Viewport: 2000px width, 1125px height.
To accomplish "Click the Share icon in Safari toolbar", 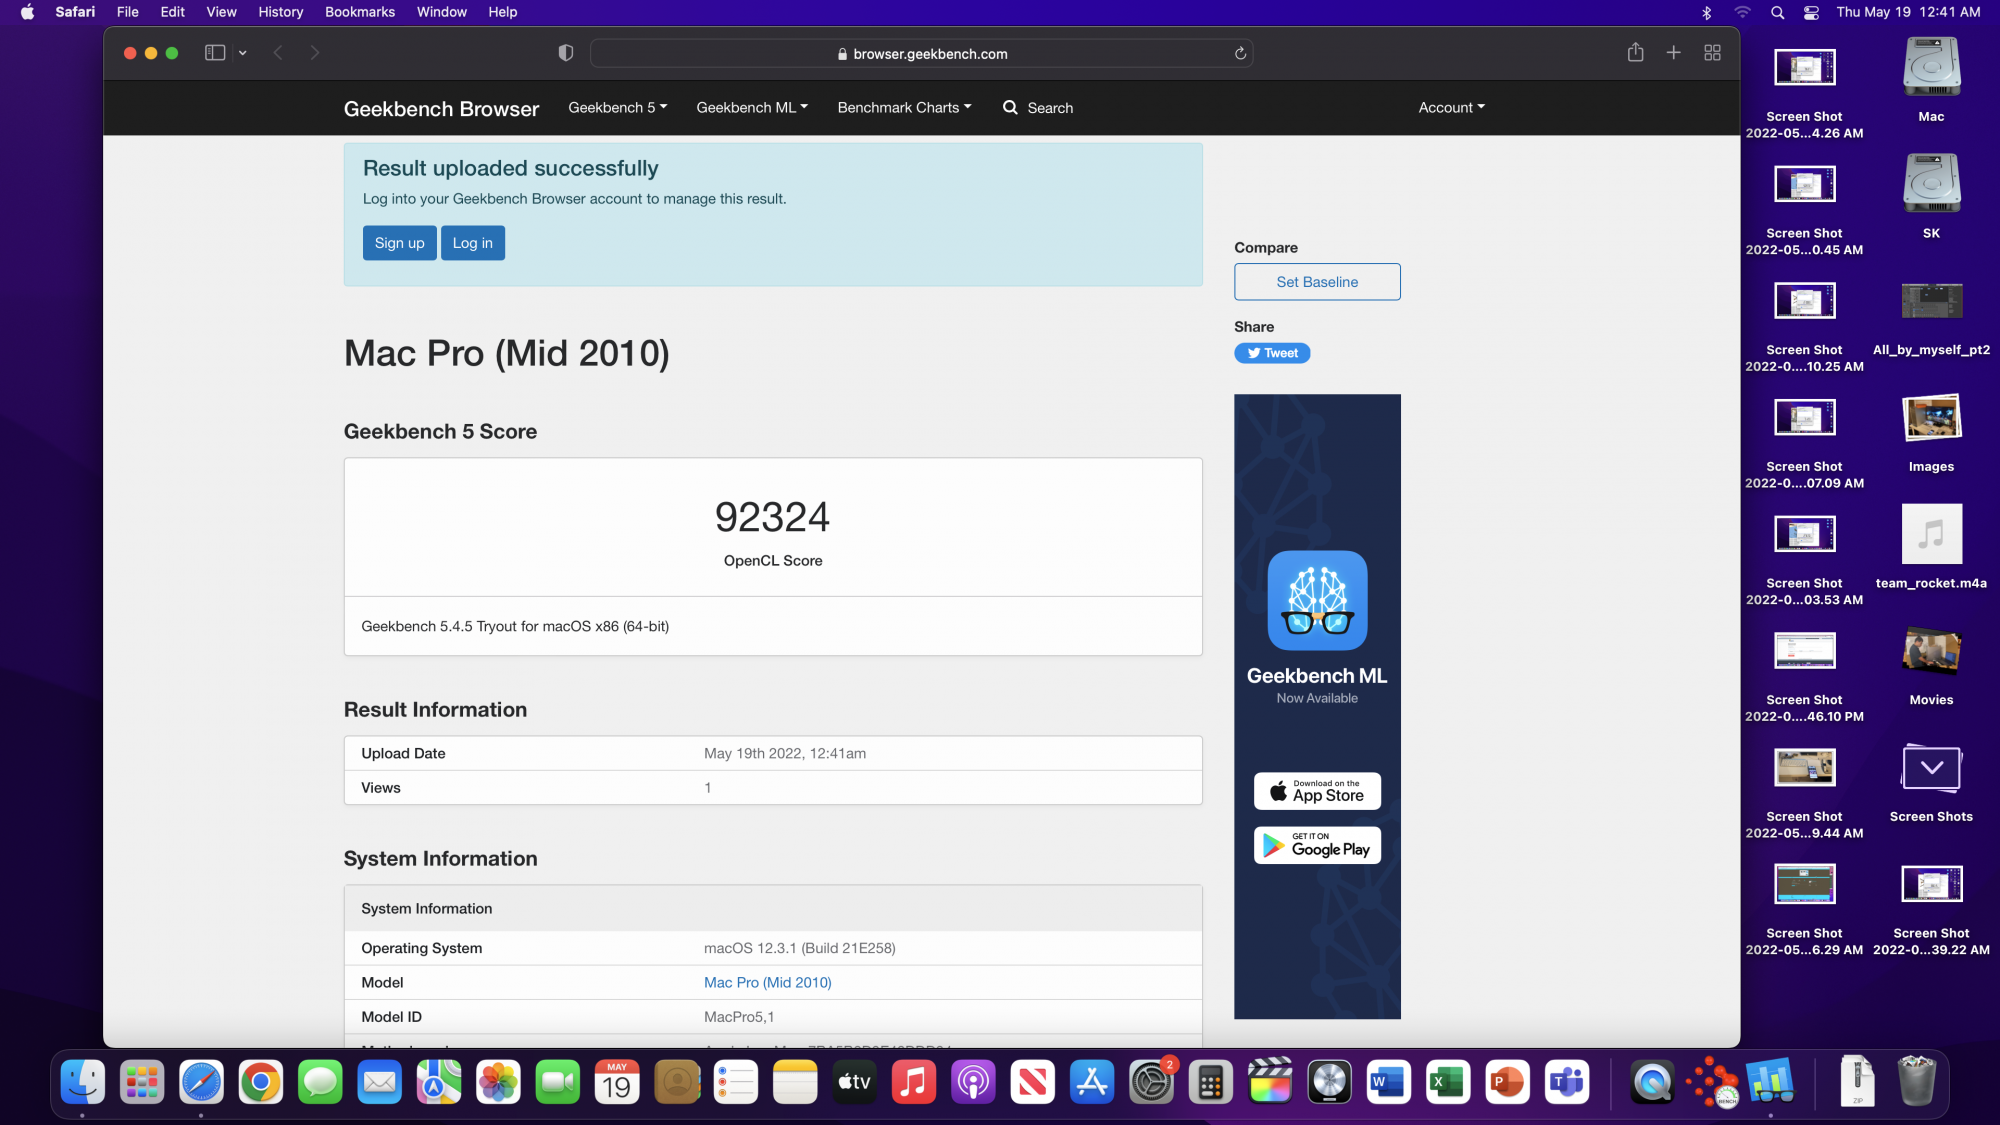I will (1635, 53).
